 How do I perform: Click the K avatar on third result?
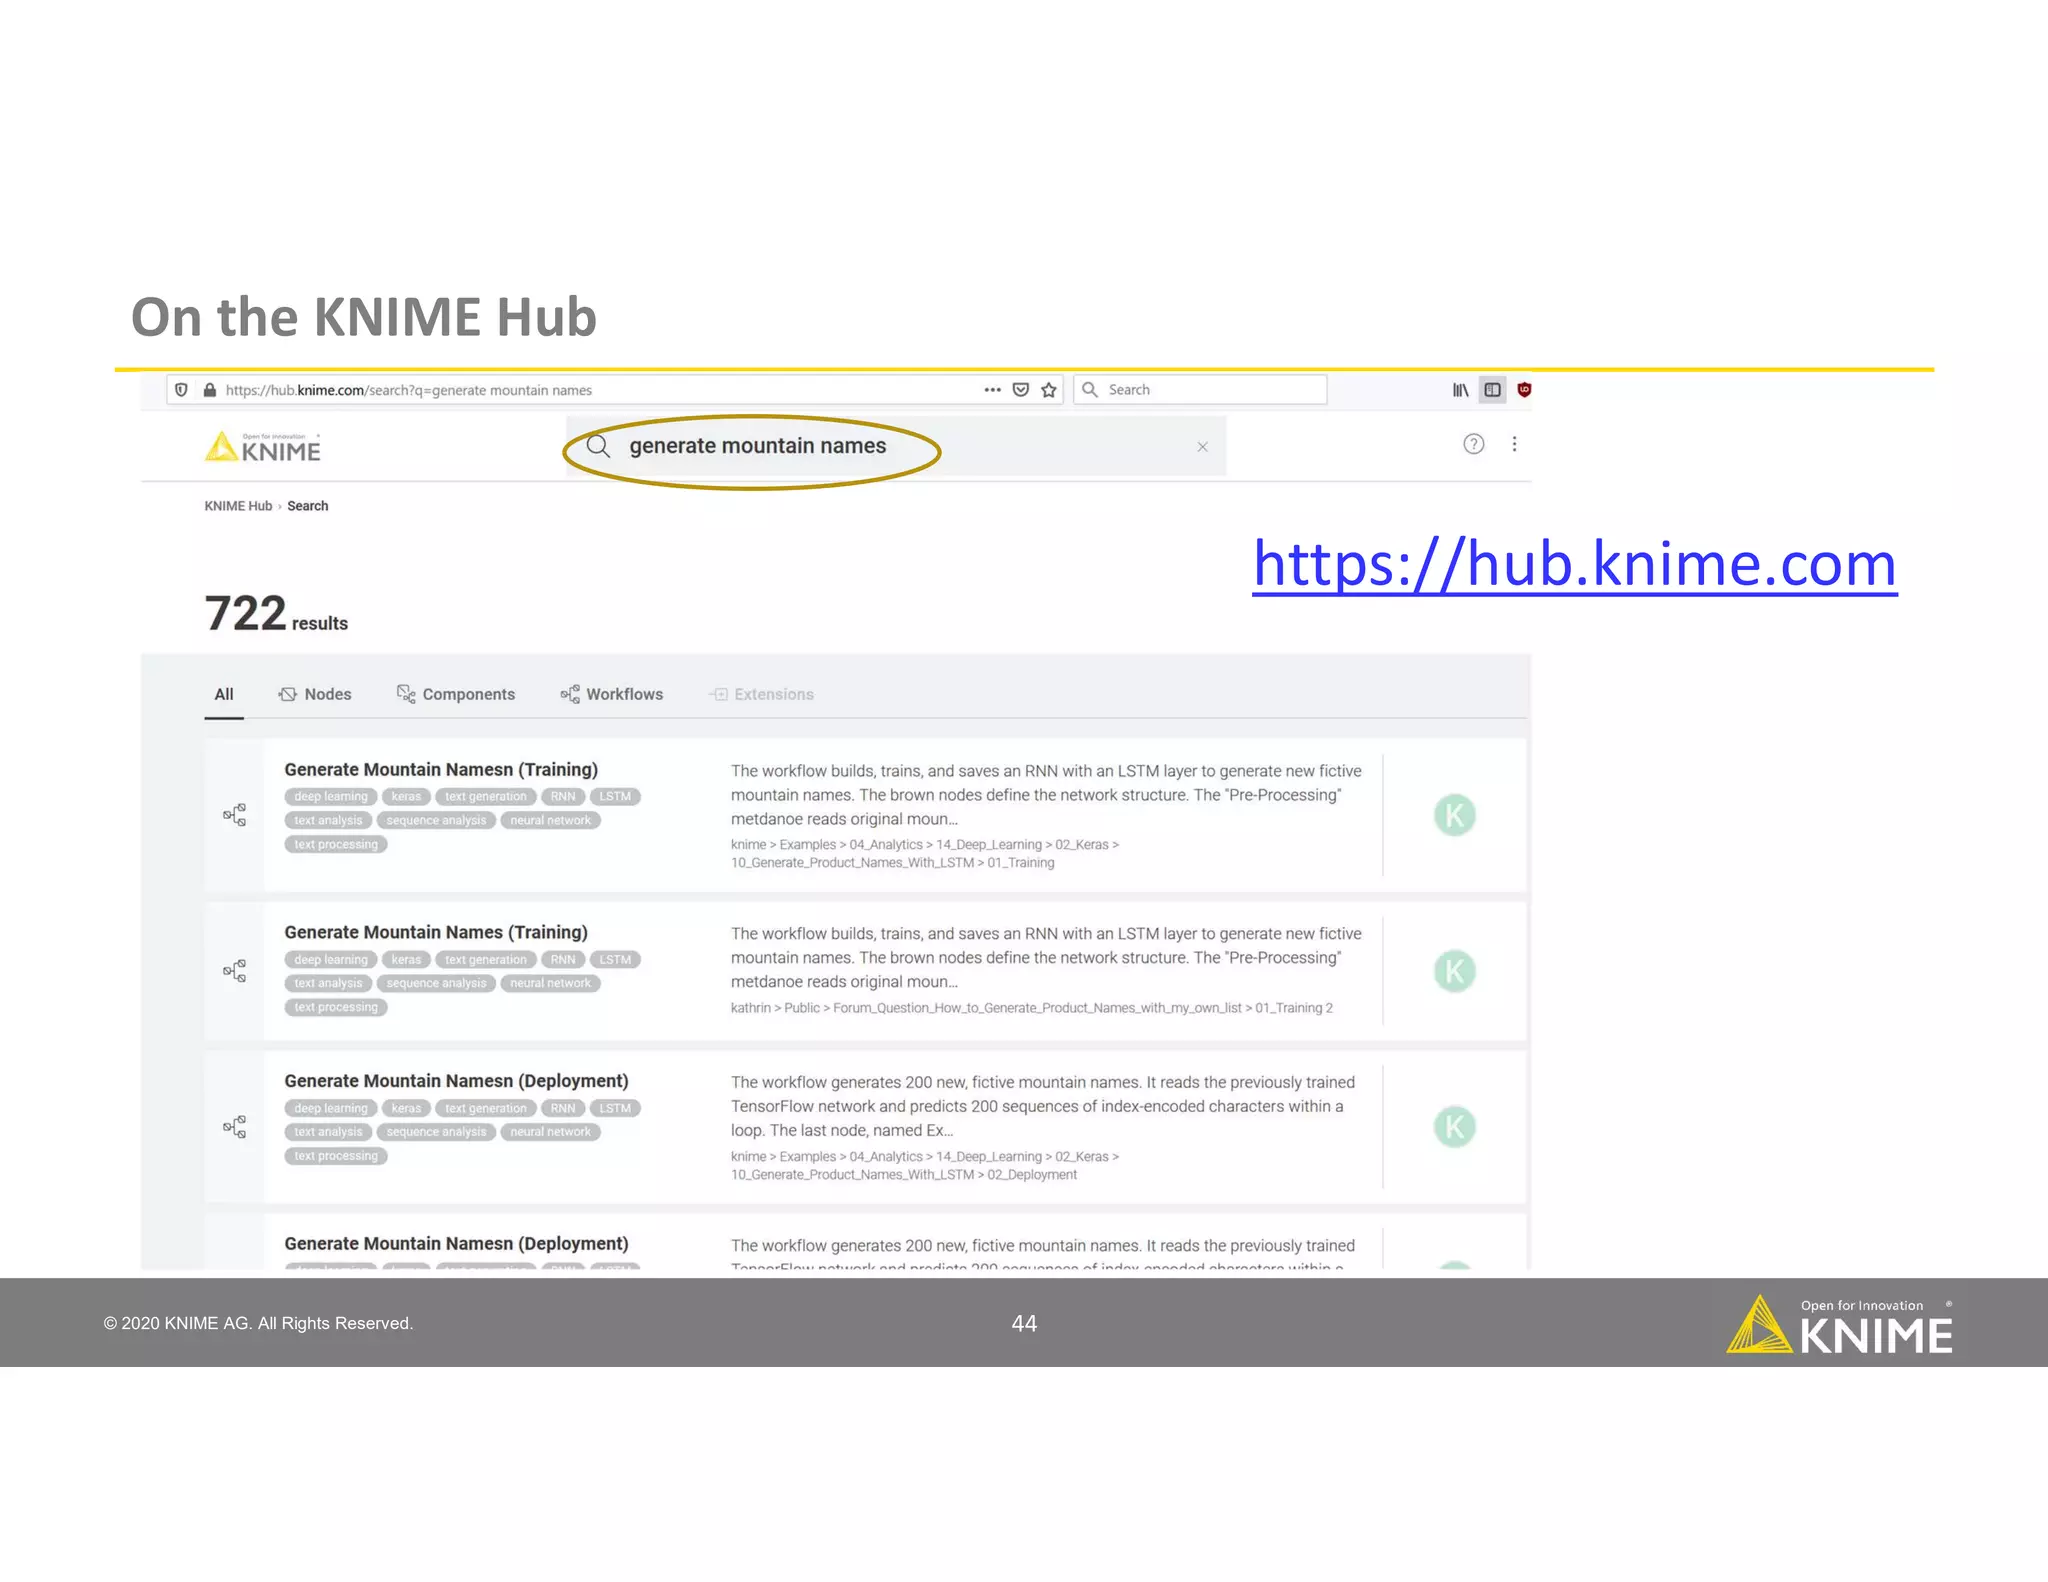coord(1455,1127)
